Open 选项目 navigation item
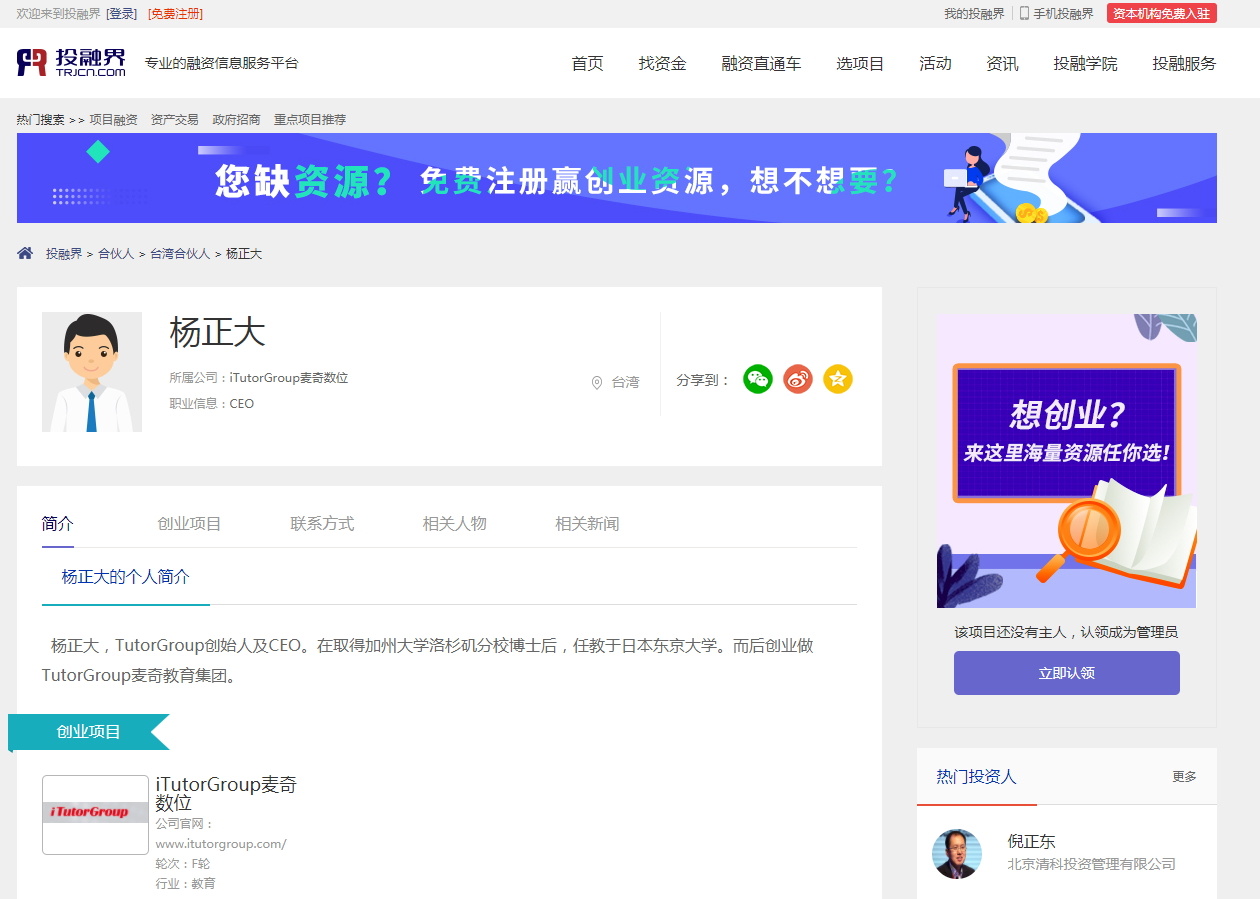This screenshot has width=1260, height=899. pyautogui.click(x=860, y=63)
